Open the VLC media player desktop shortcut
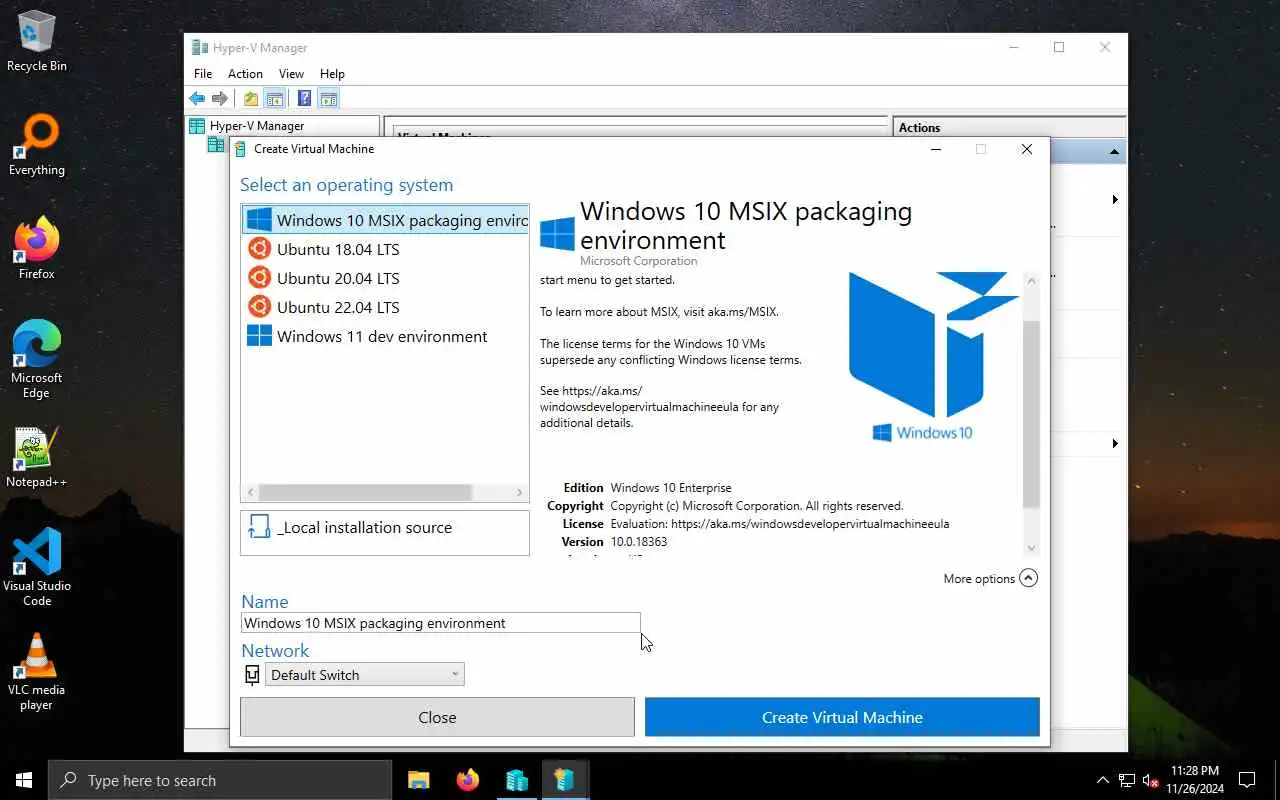Screen dimensions: 1280x800 [x=37, y=672]
